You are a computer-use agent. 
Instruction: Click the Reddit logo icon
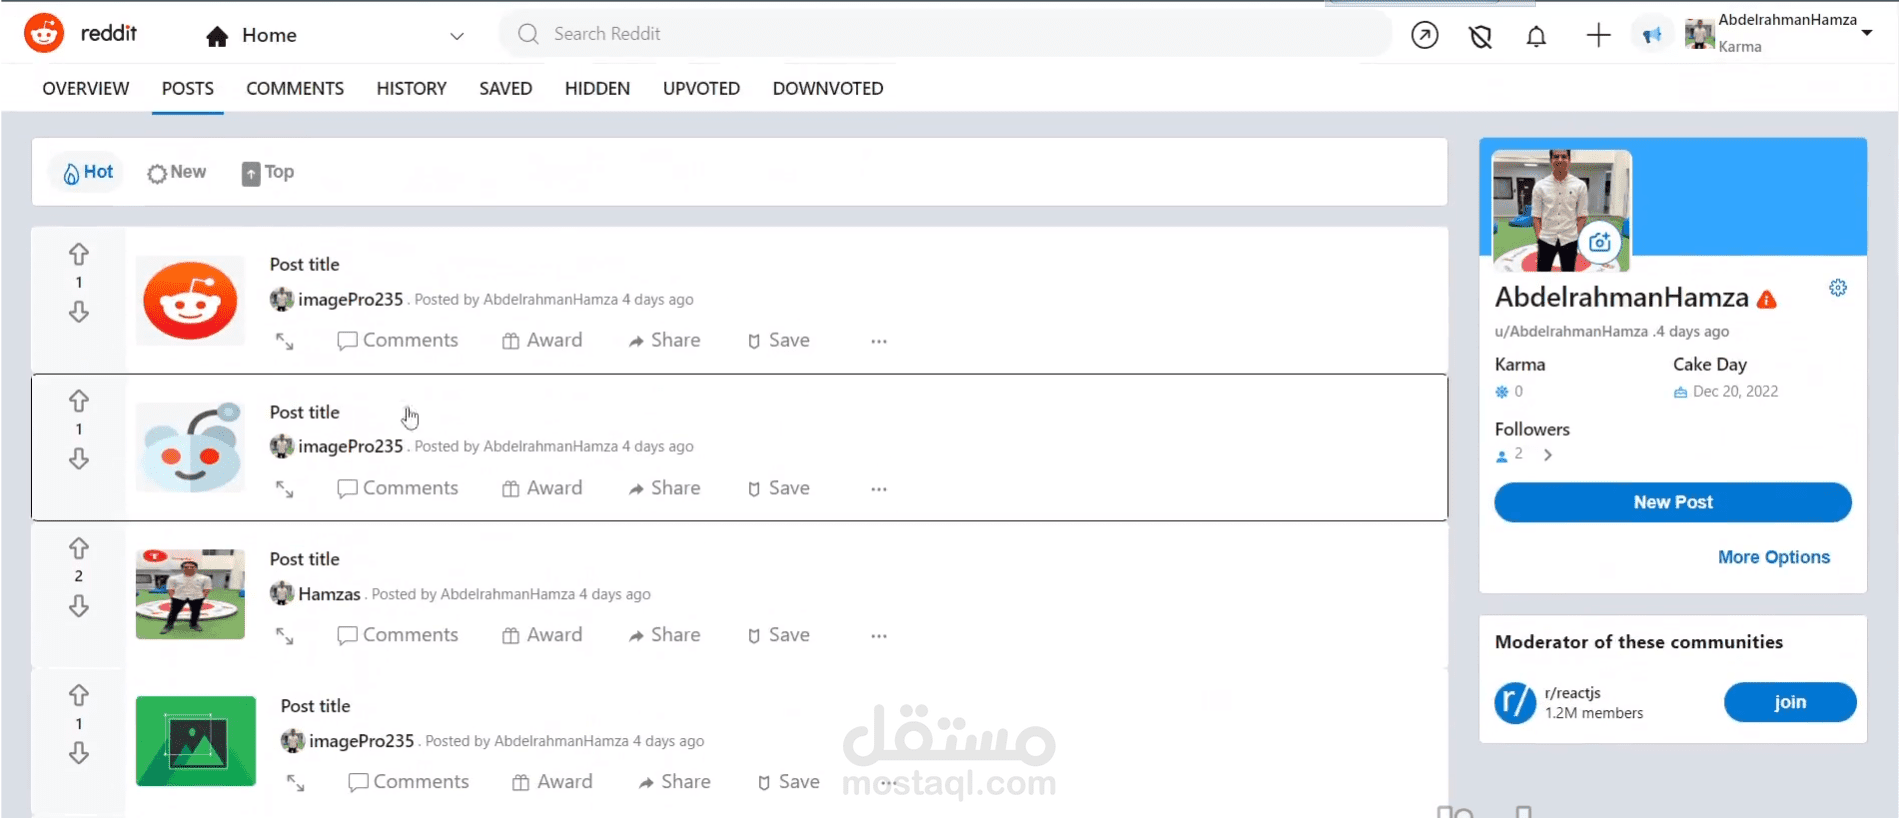44,34
